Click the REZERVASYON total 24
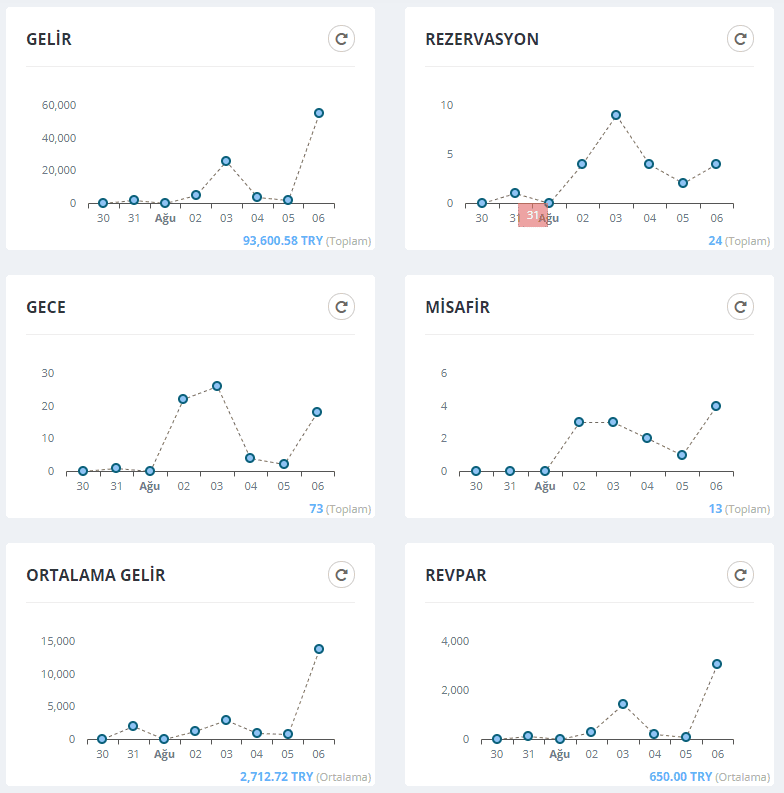Image resolution: width=784 pixels, height=793 pixels. [715, 241]
